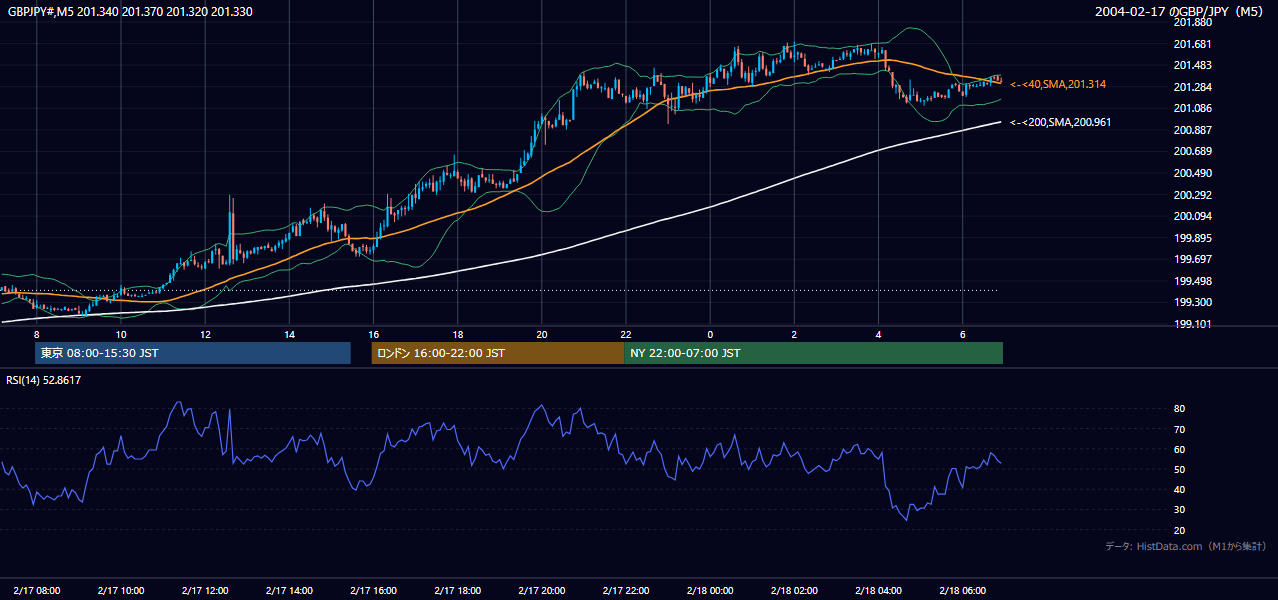The height and width of the screenshot is (600, 1278).
Task: Click the 2/18 04:00 bottom time label
Action: coord(878,591)
